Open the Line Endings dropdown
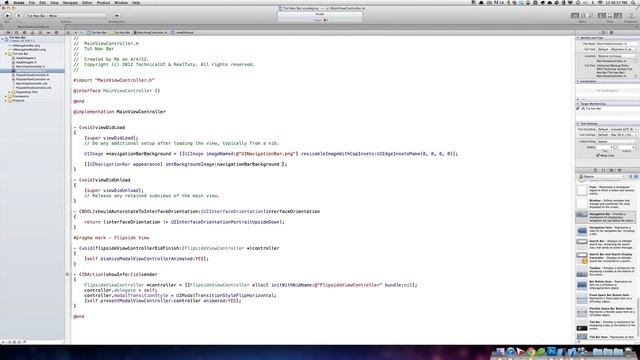Screen dimensions: 640x360 (617, 135)
